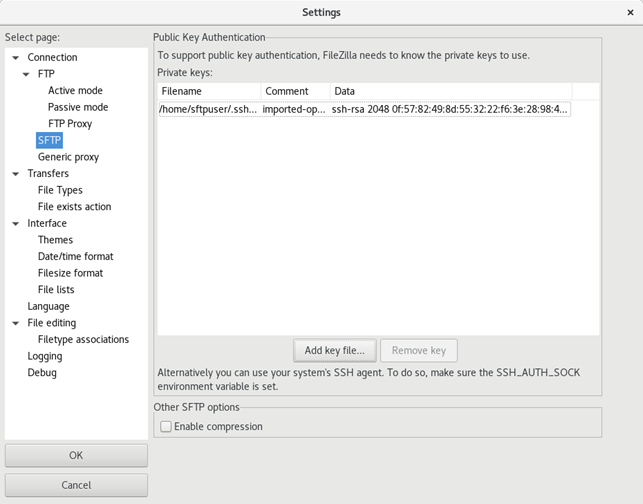Sort keys by Filename column header
Screen dimensions: 643x504
[209, 91]
